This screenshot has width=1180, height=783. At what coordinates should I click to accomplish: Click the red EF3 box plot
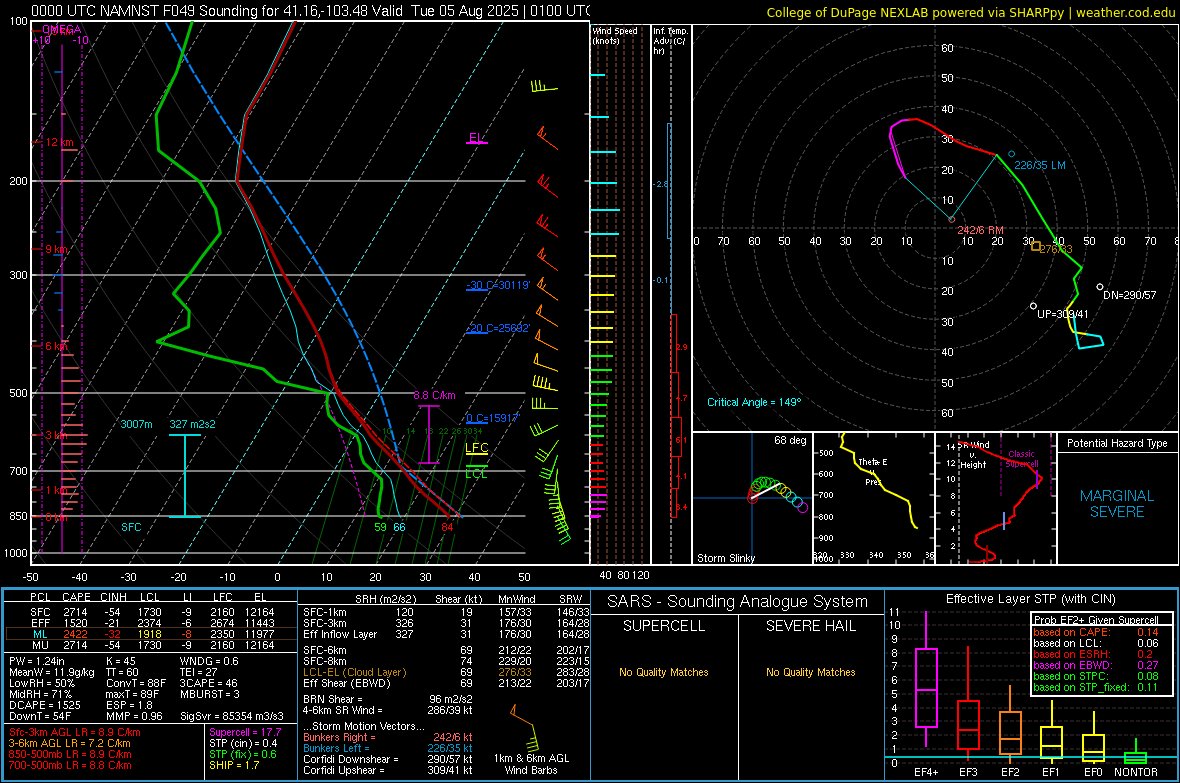tap(968, 725)
